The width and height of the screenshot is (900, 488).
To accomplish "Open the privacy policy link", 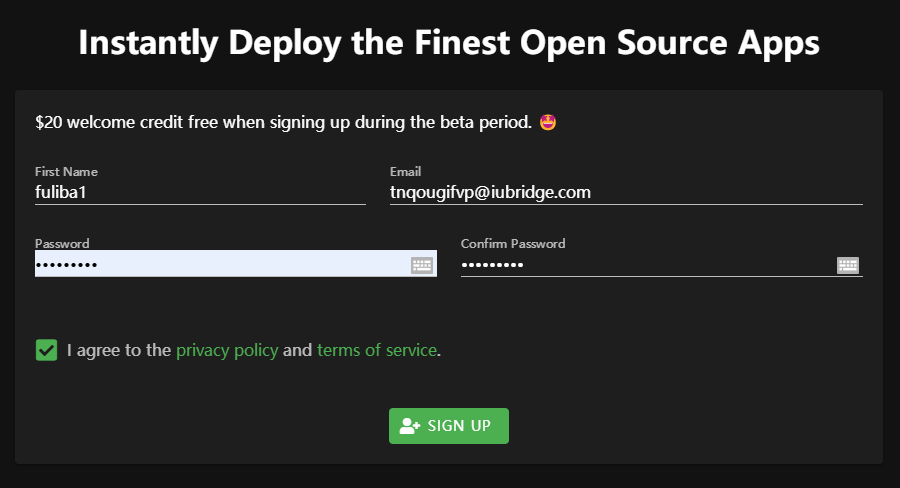I will coord(227,350).
